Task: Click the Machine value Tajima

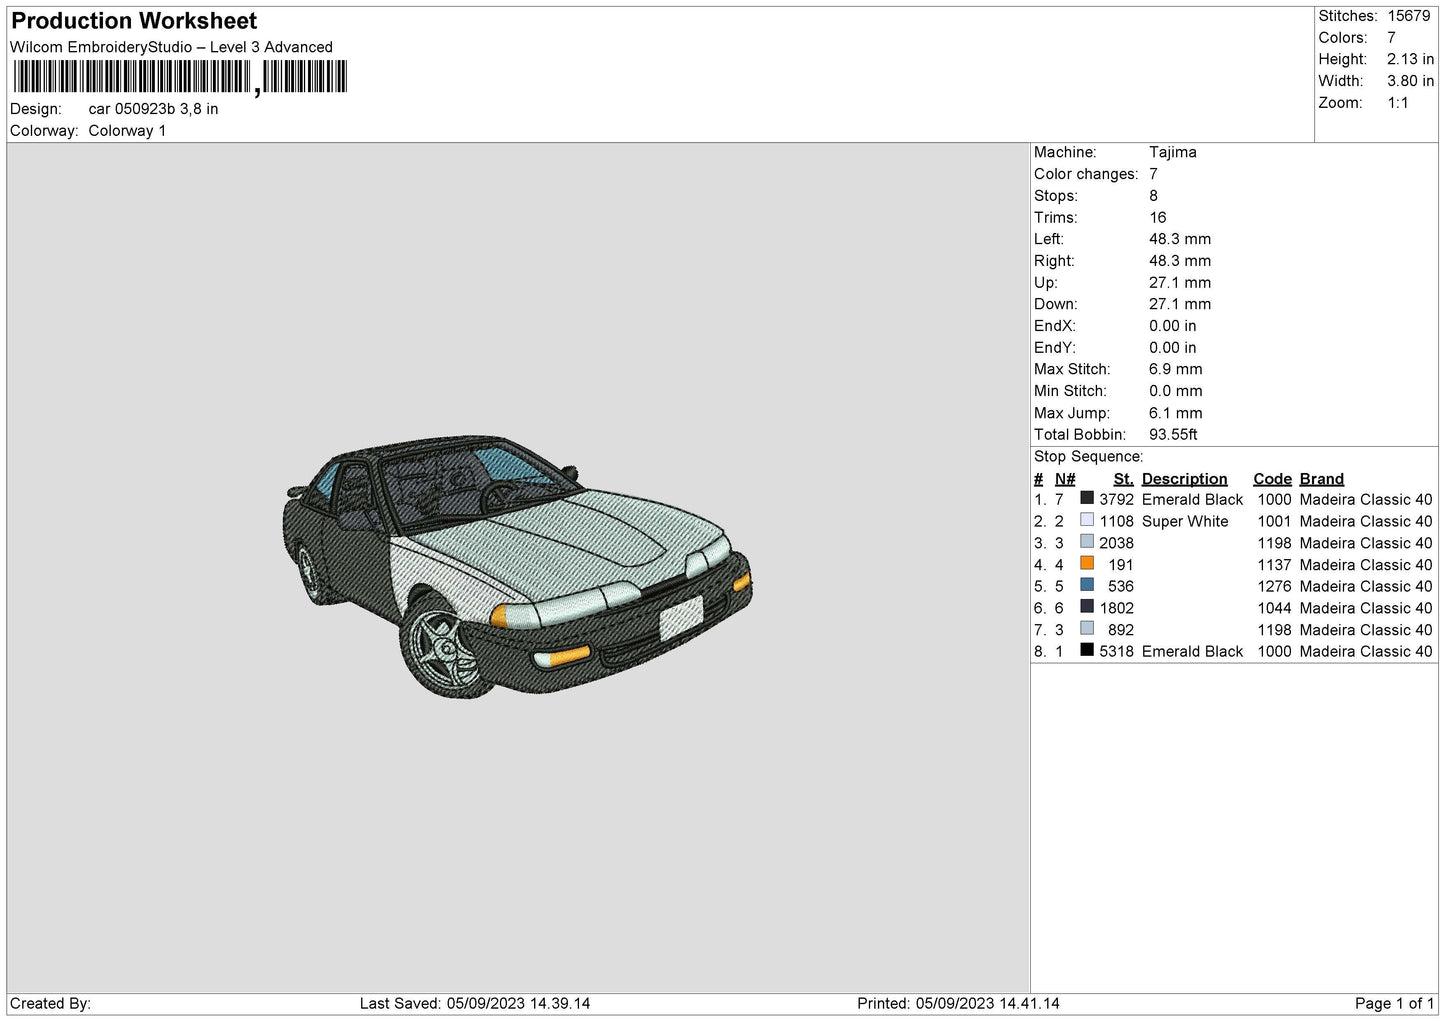Action: click(1172, 152)
